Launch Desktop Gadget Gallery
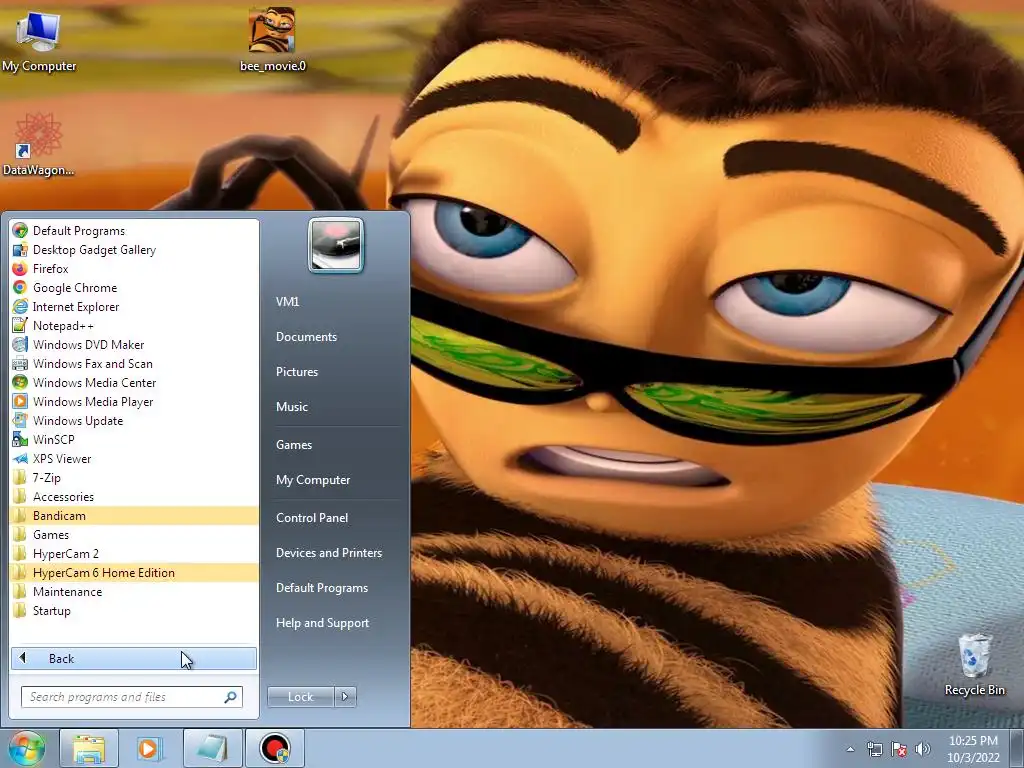Viewport: 1024px width, 768px height. 134,249
